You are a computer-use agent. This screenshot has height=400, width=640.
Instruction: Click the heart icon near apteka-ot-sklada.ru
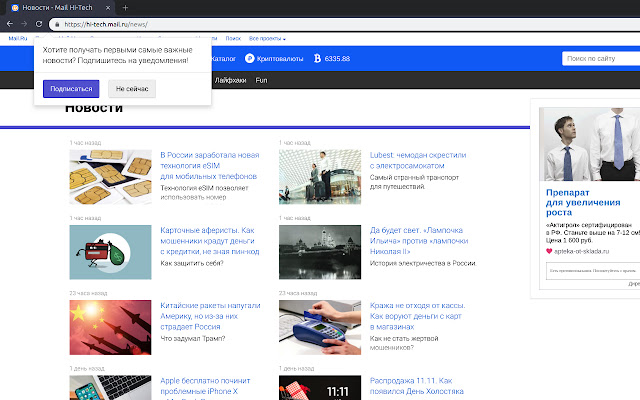pyautogui.click(x=549, y=251)
